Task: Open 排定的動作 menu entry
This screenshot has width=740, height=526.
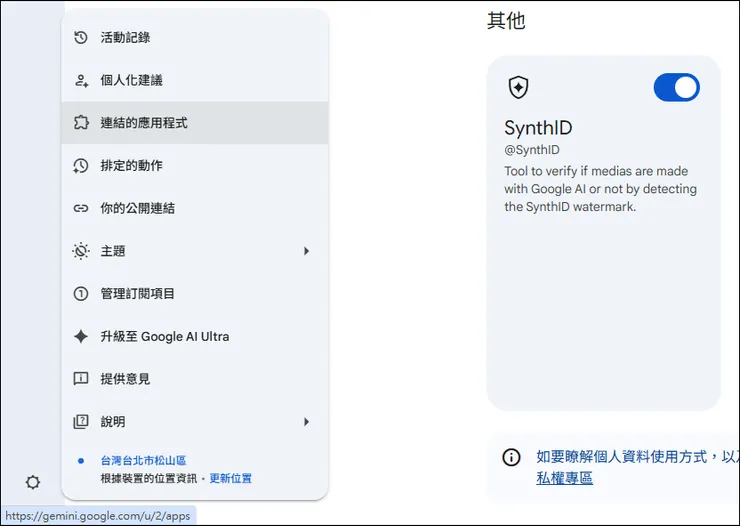Action: (x=131, y=166)
